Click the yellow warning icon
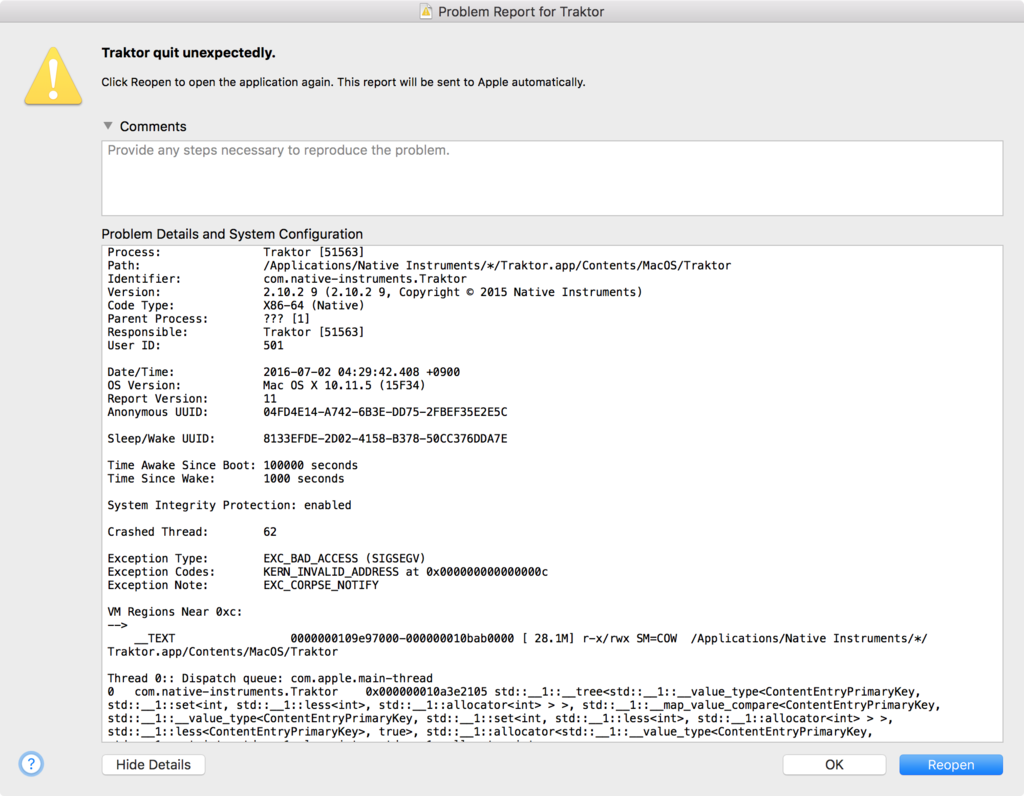The width and height of the screenshot is (1024, 796). 53,76
